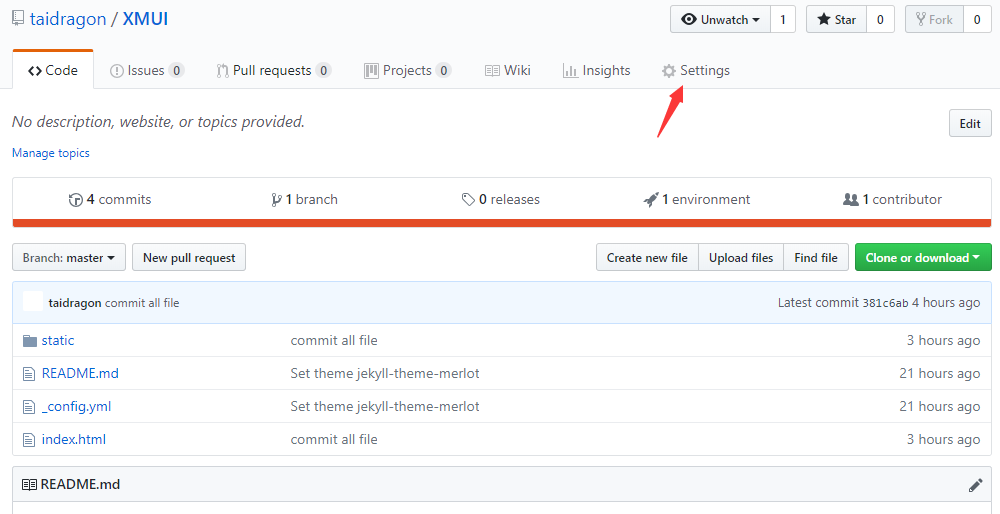Open the Issues tab
1000x514 pixels.
147,70
